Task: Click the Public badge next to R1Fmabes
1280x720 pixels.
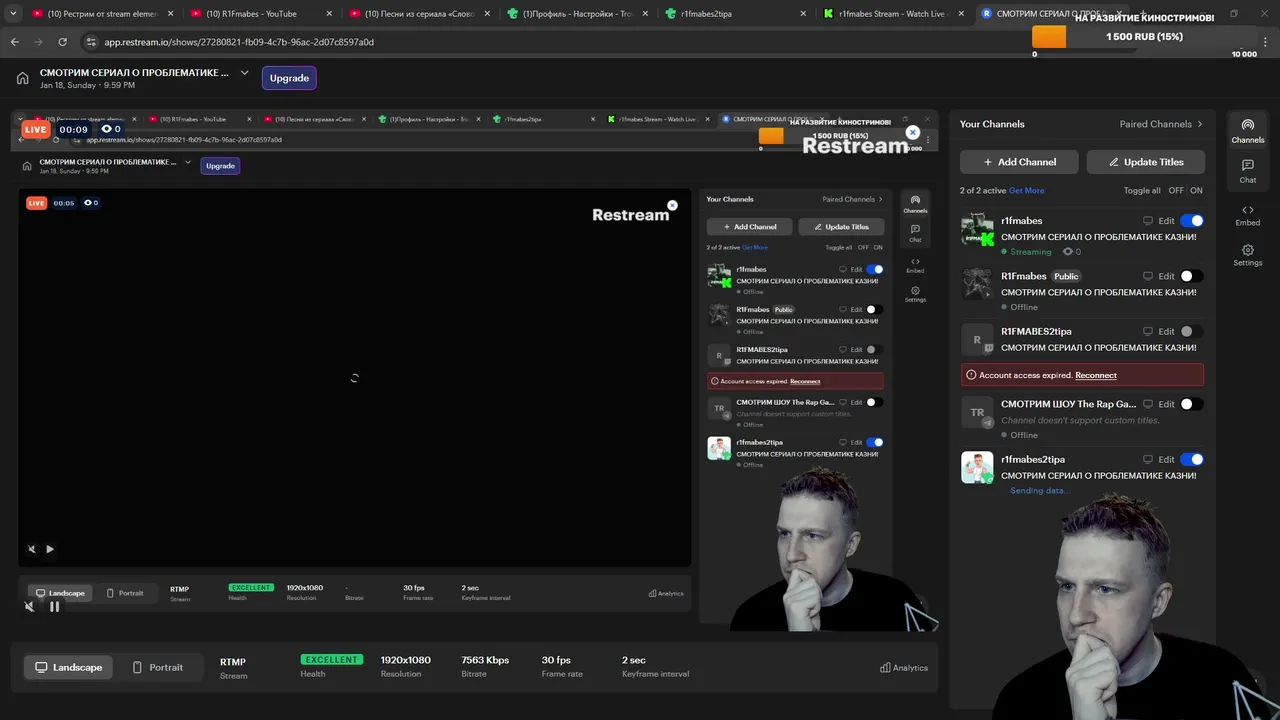Action: tap(1066, 276)
